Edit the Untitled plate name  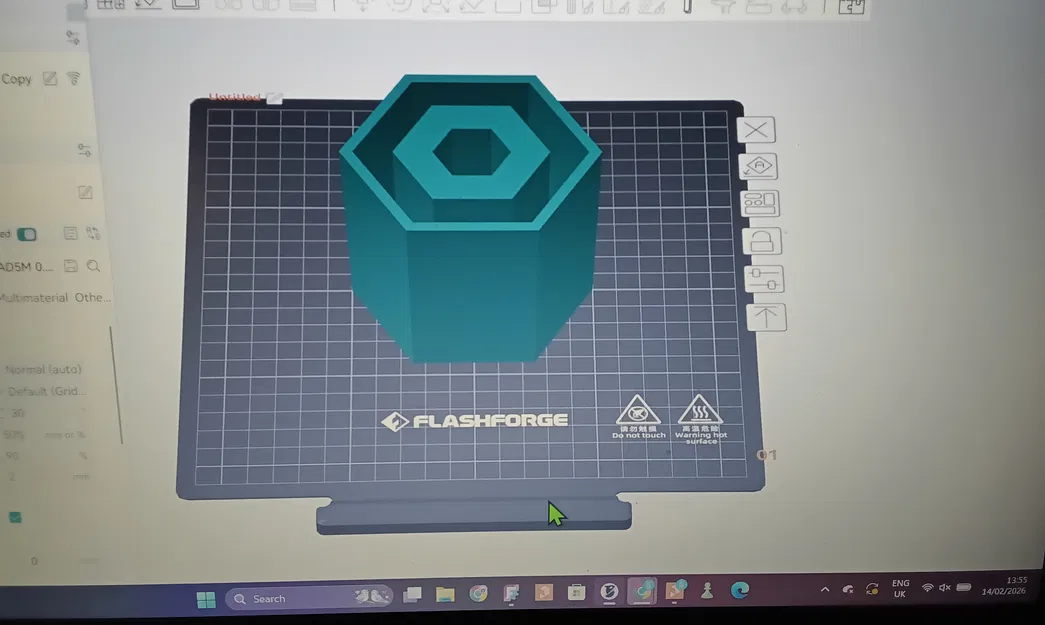coord(274,99)
